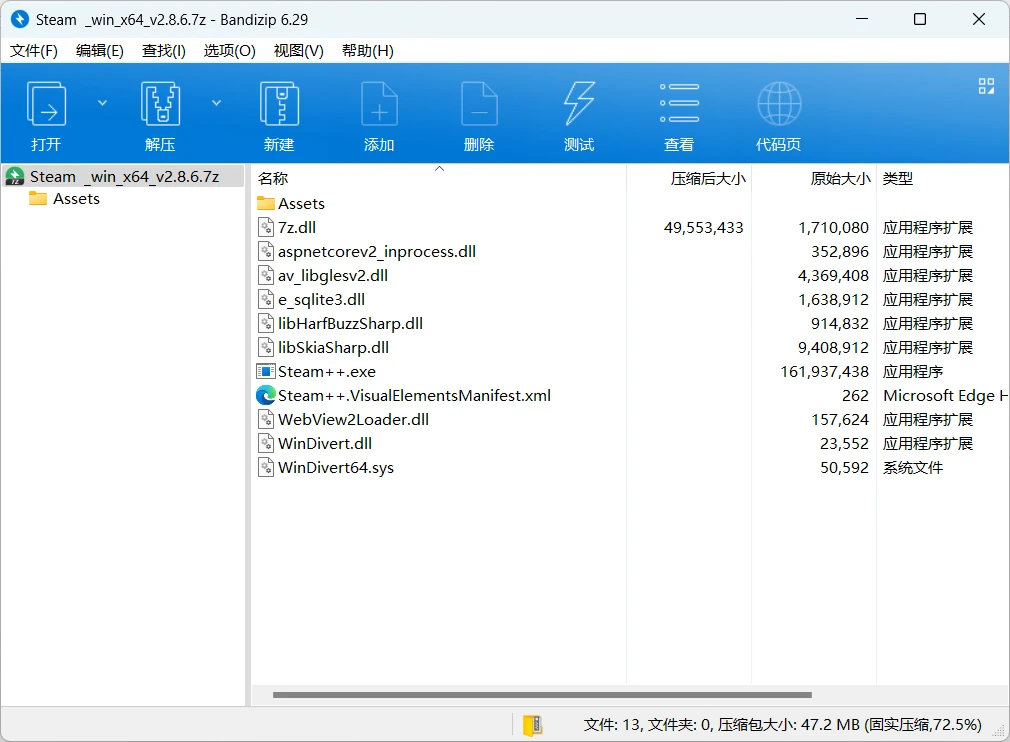Click the Bandizip app icon in title bar

pyautogui.click(x=20, y=19)
